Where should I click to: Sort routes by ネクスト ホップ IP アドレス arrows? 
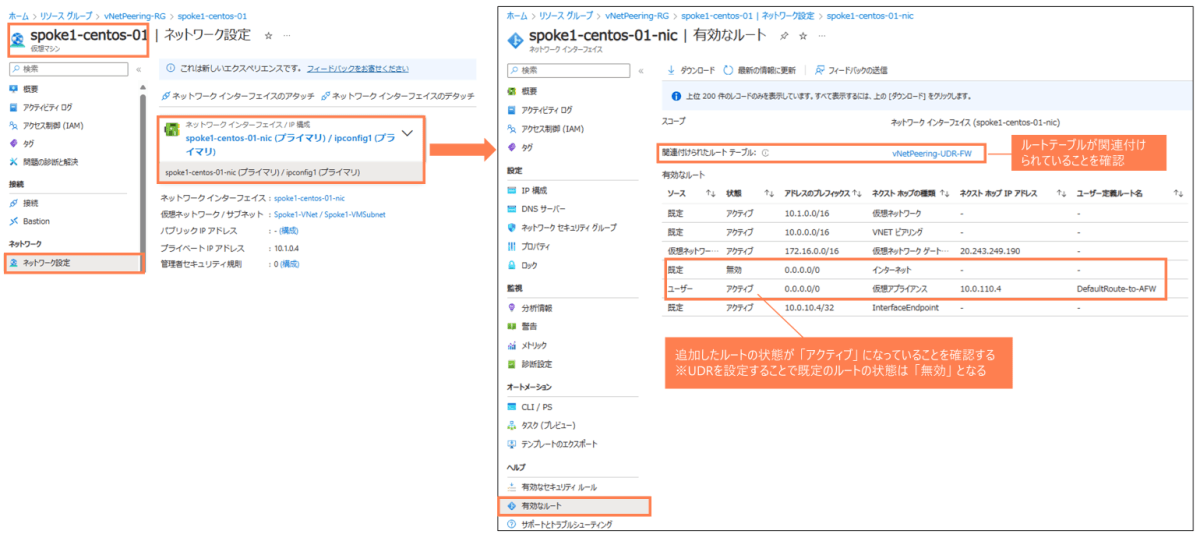pyautogui.click(x=1061, y=193)
